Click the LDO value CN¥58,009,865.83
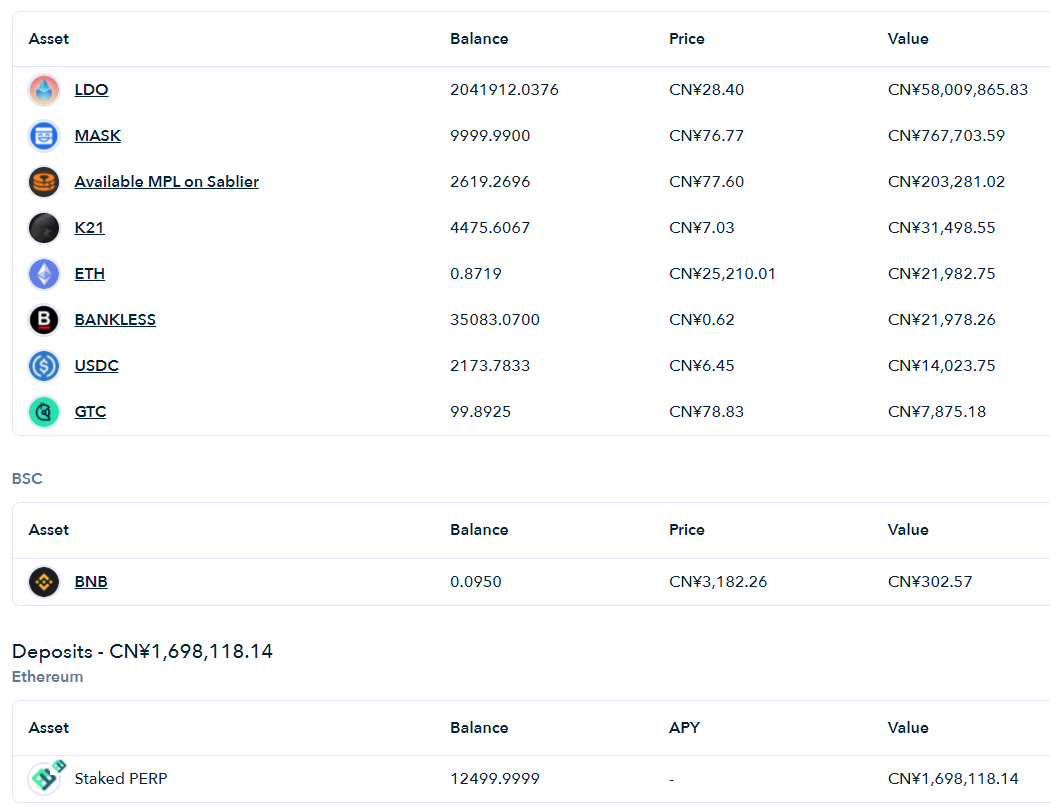This screenshot has height=807, width=1050. pyautogui.click(x=958, y=90)
